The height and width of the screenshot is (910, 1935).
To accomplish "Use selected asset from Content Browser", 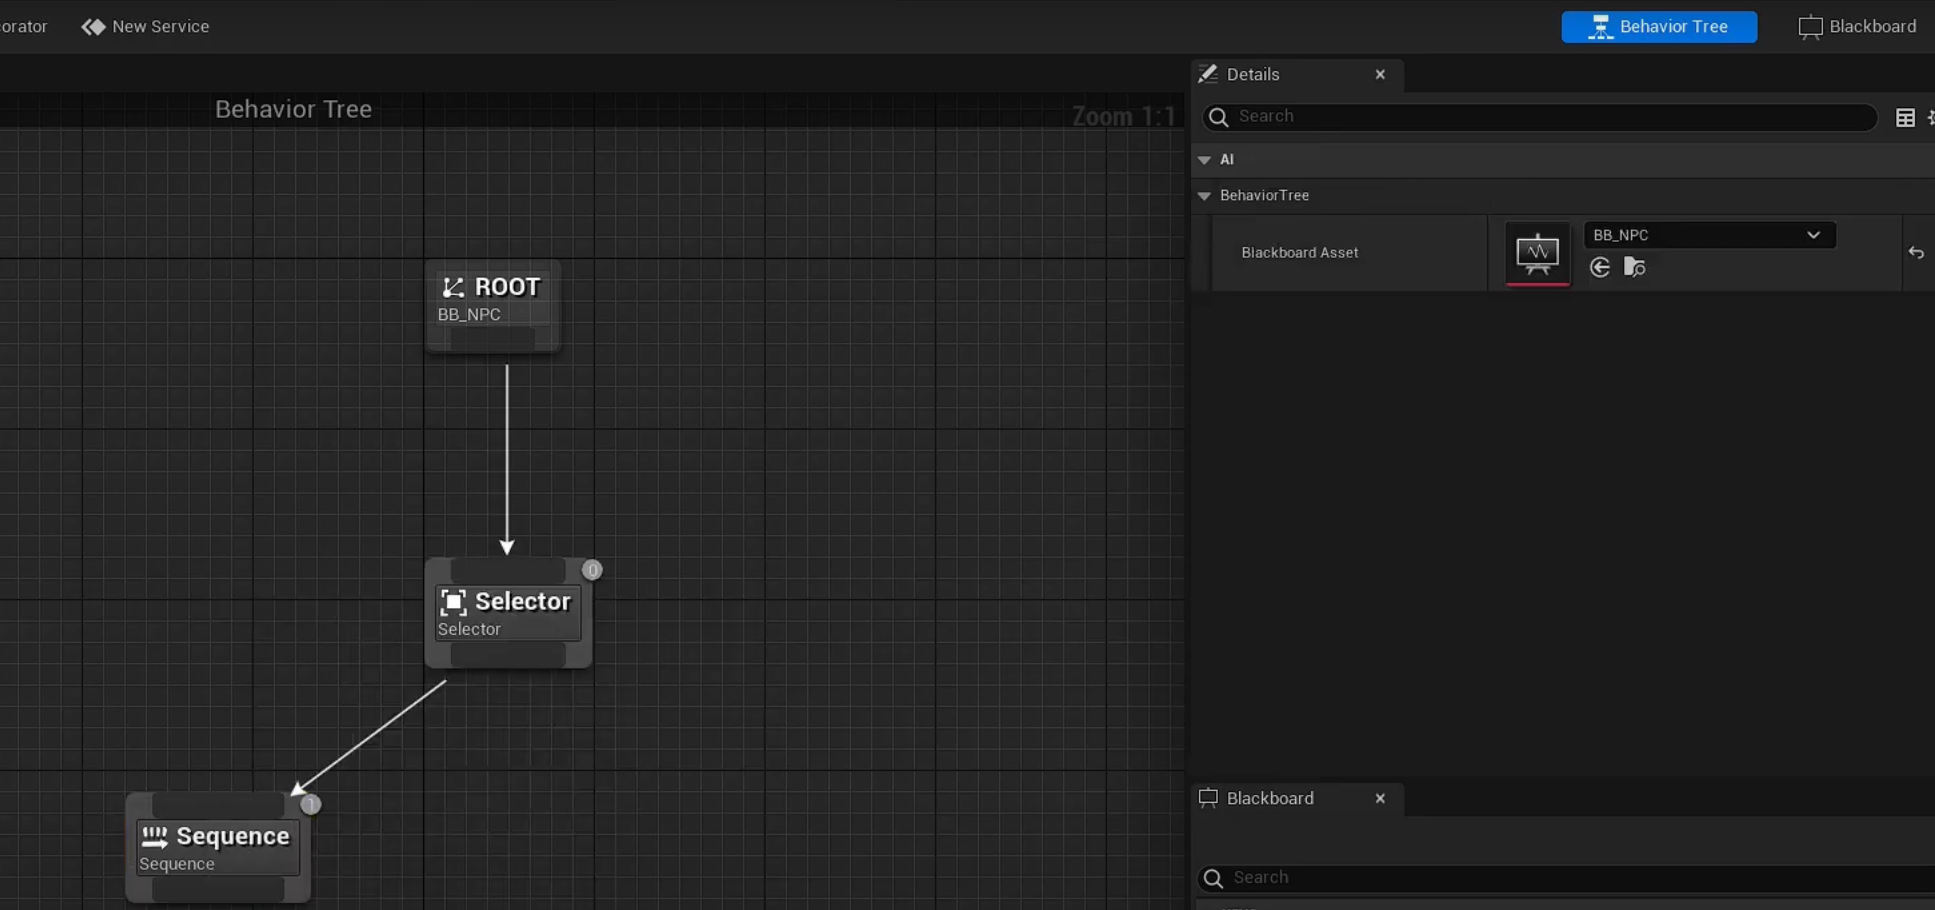I will tap(1600, 267).
